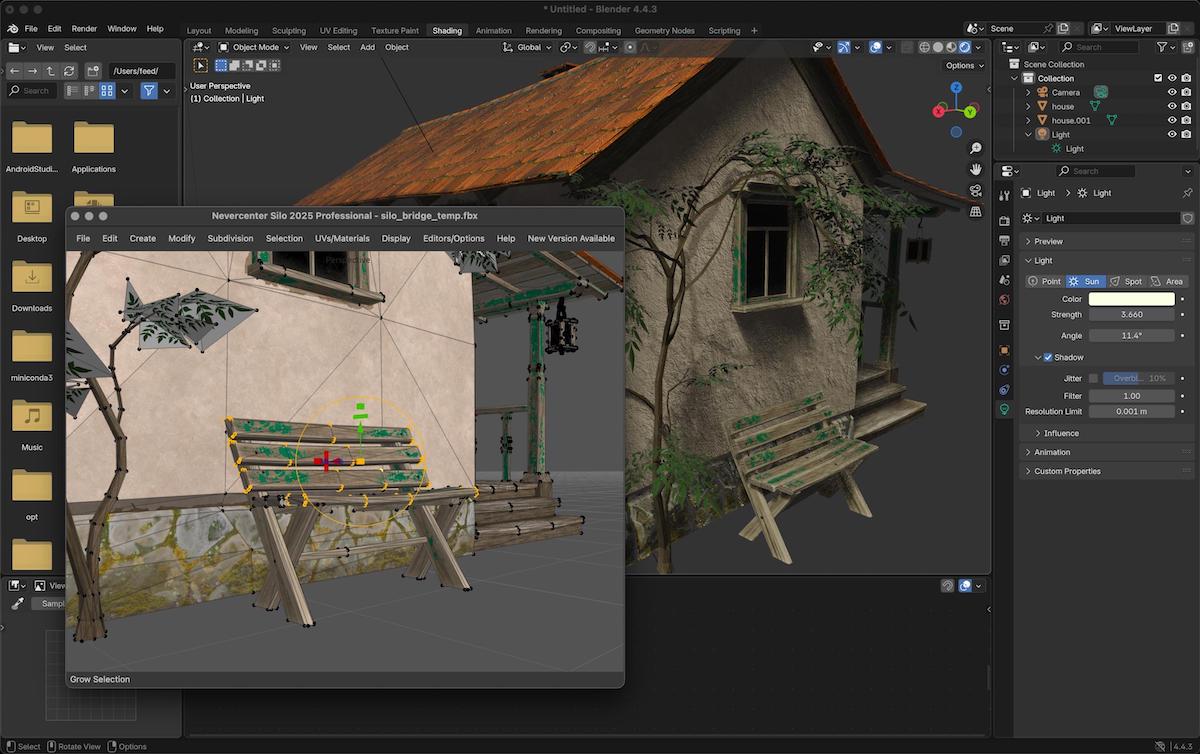This screenshot has height=754, width=1200.
Task: Click the light Color swatch
Action: tap(1131, 299)
